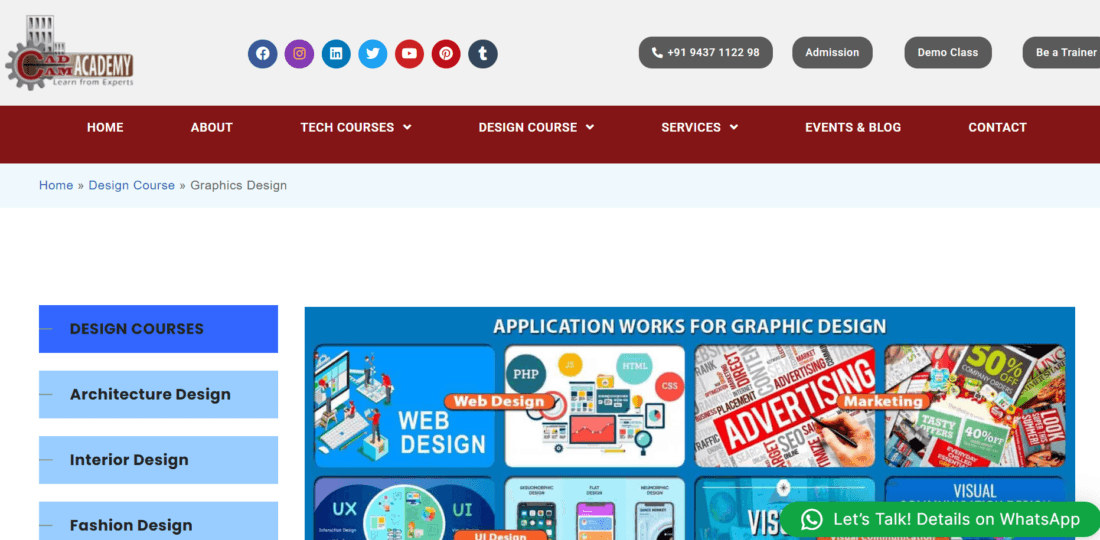The height and width of the screenshot is (540, 1100).
Task: Expand the SERVICES dropdown arrow
Action: click(x=734, y=127)
